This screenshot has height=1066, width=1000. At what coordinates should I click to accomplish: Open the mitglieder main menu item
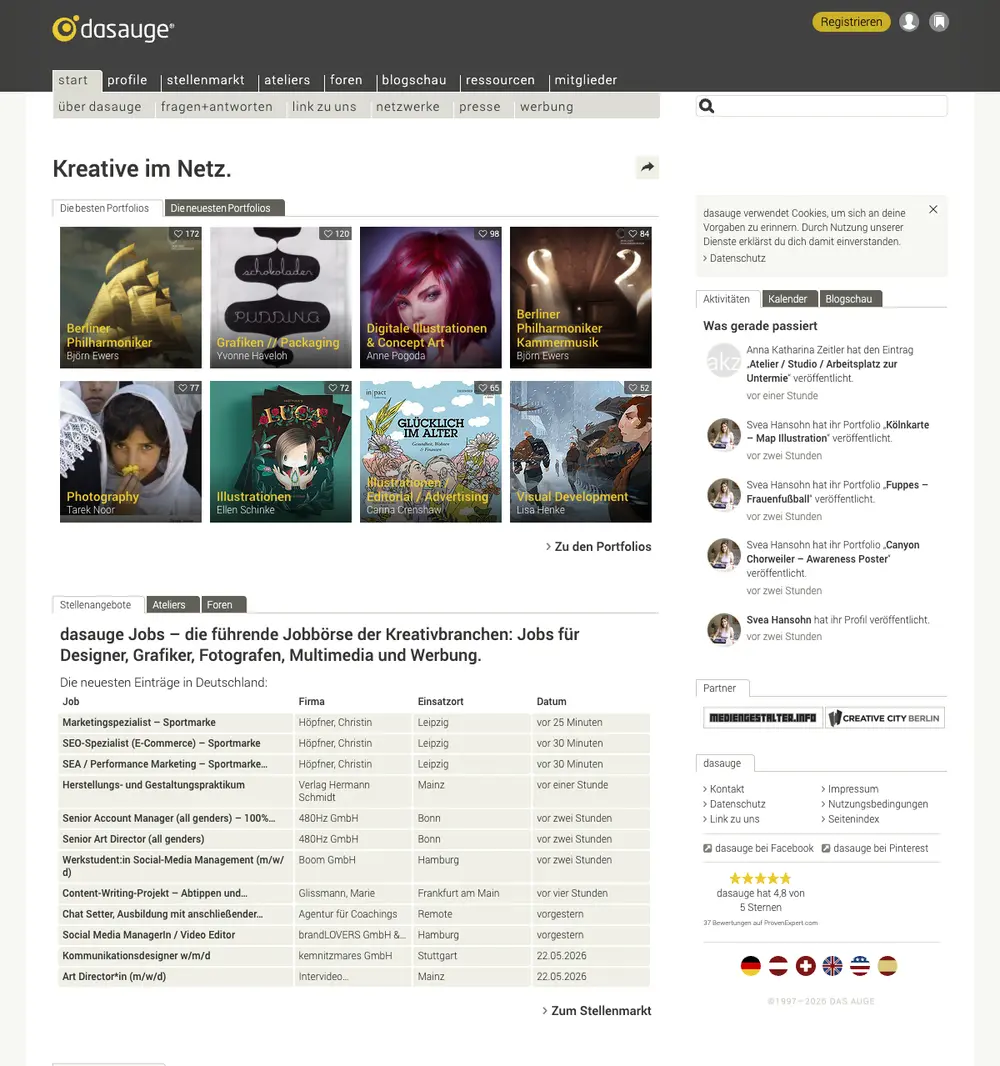(586, 80)
